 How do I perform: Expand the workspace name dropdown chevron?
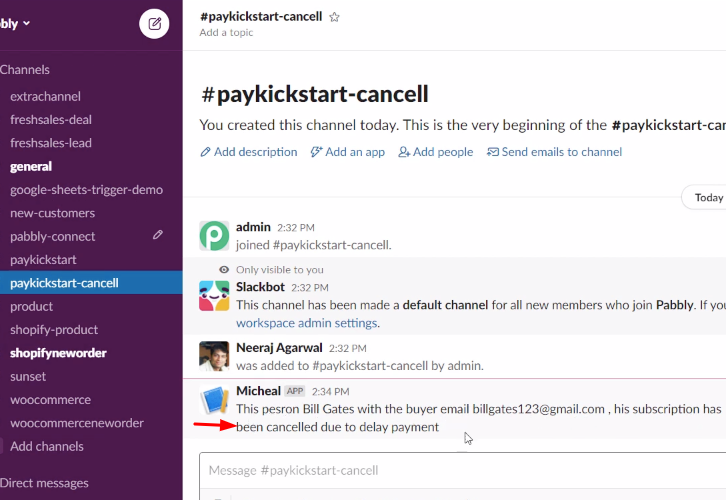(26, 23)
